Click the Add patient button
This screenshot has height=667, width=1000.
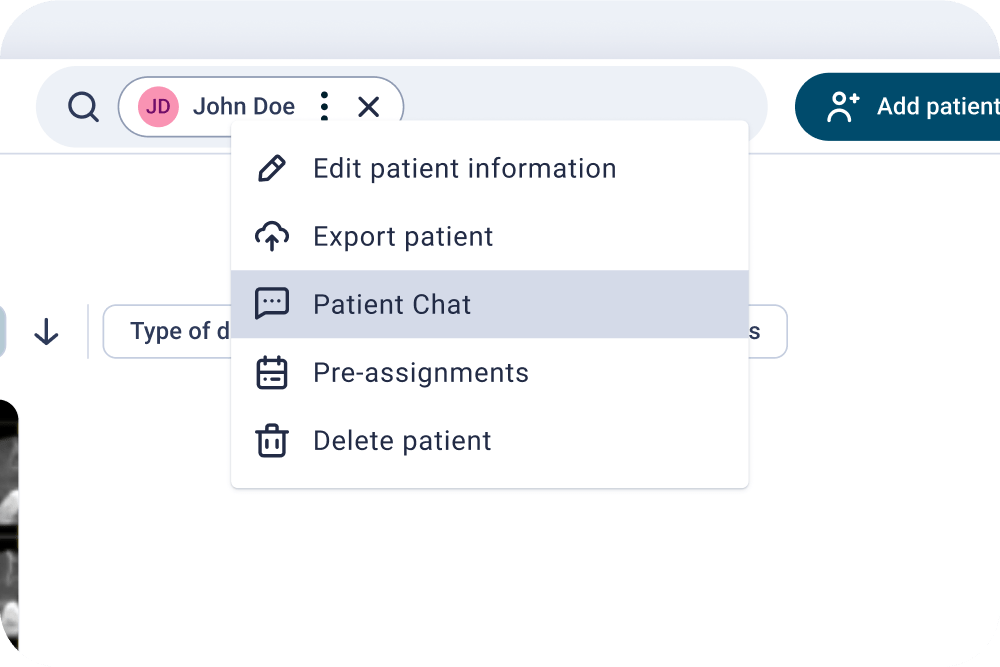click(897, 106)
